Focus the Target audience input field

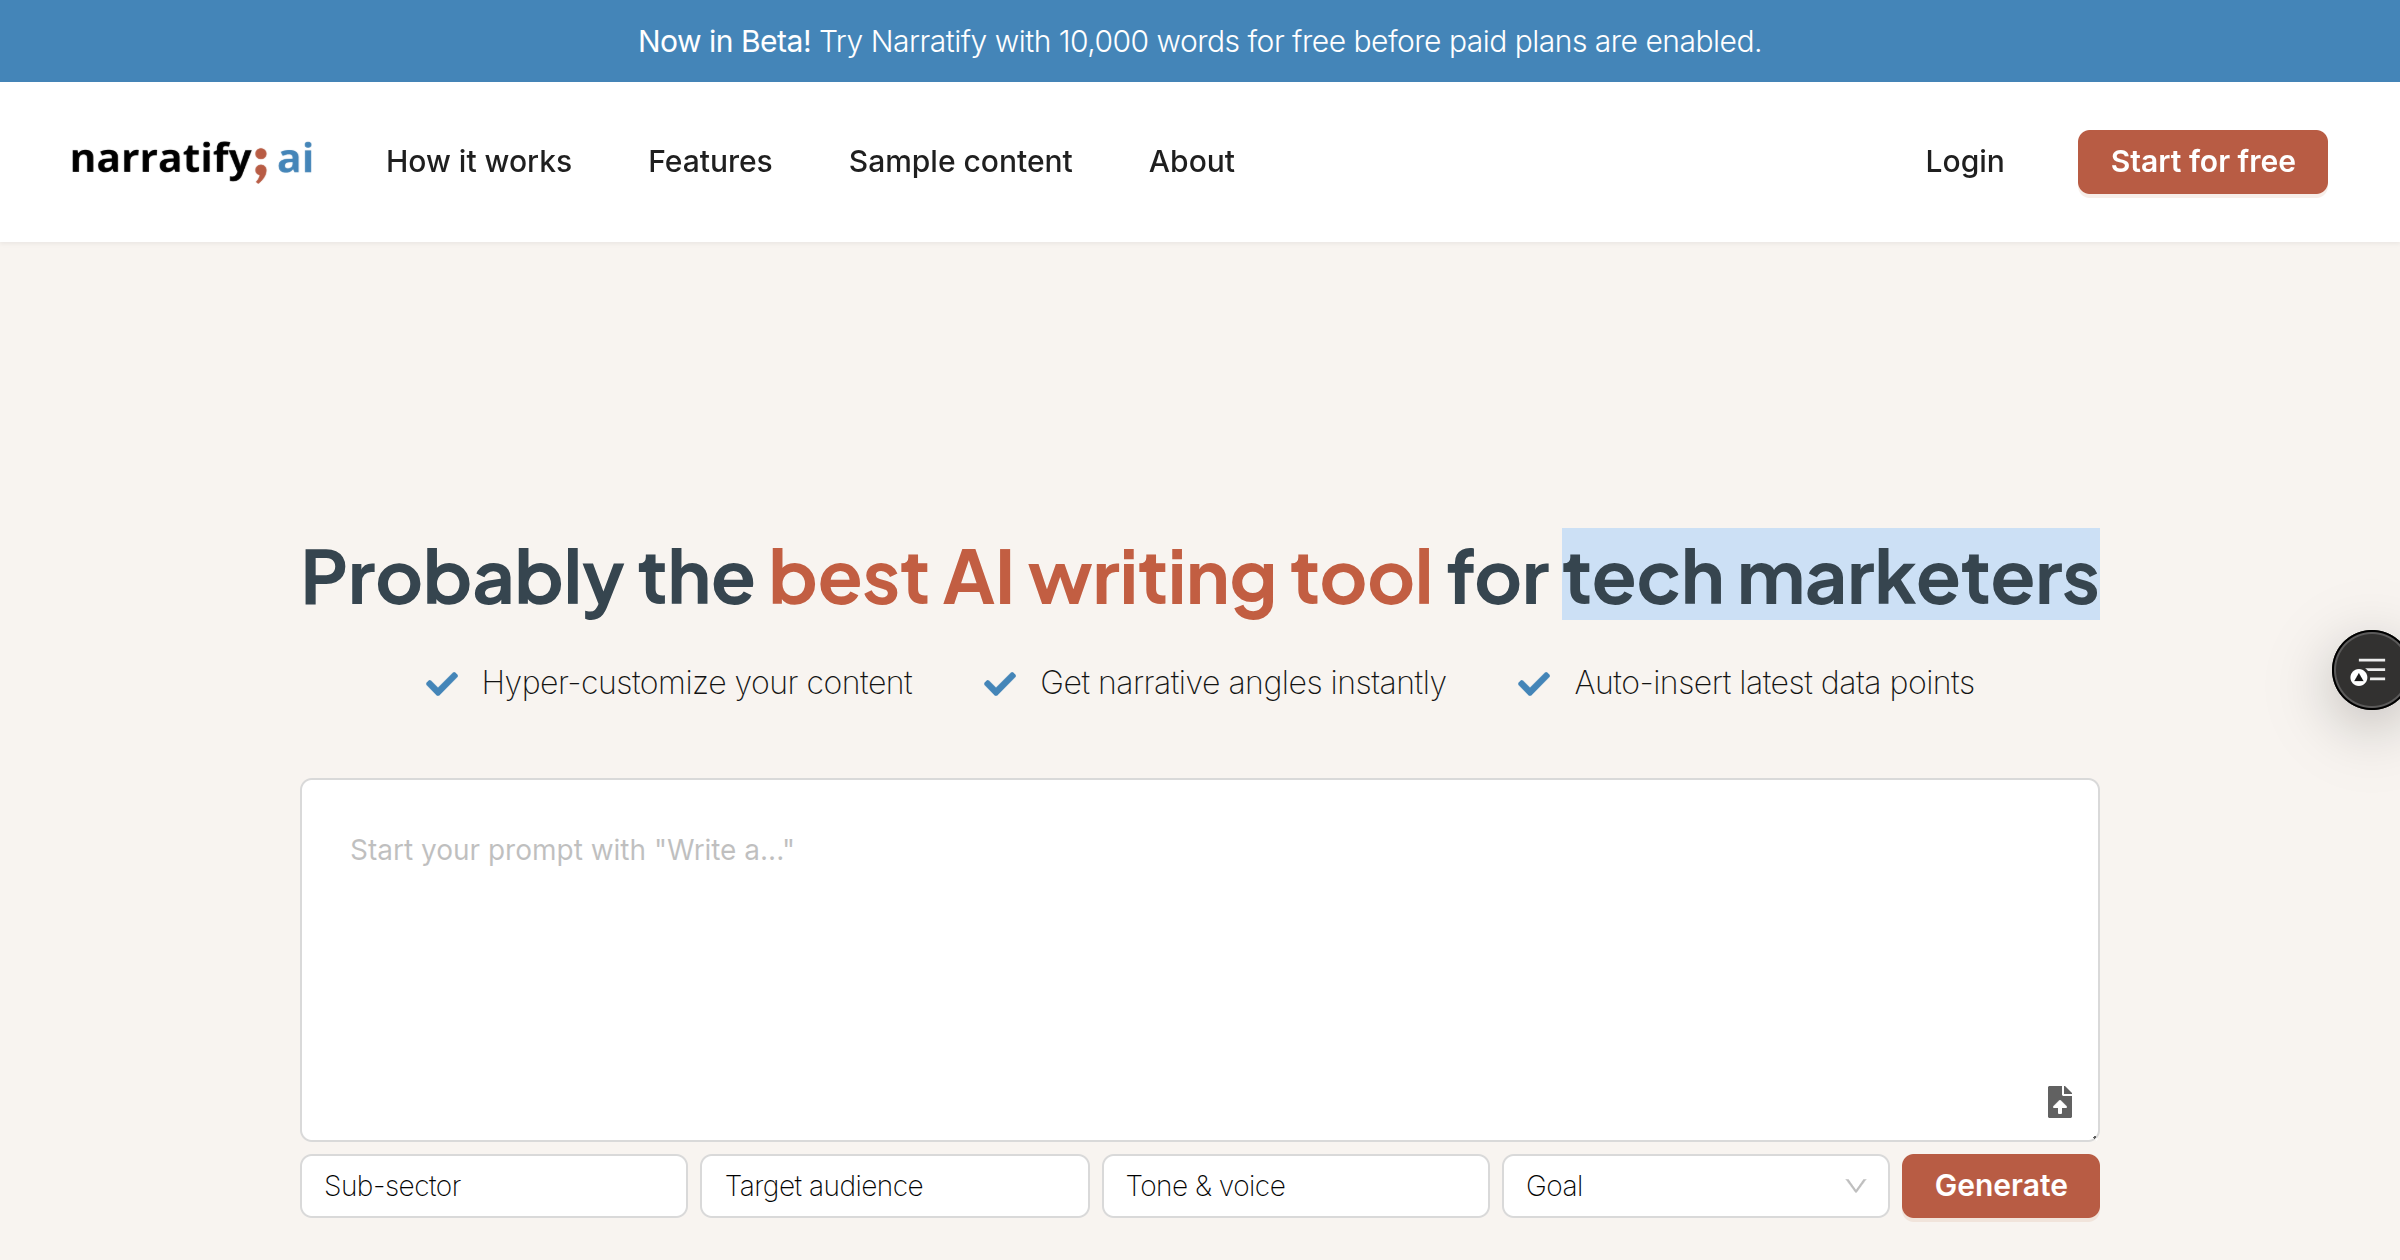894,1186
